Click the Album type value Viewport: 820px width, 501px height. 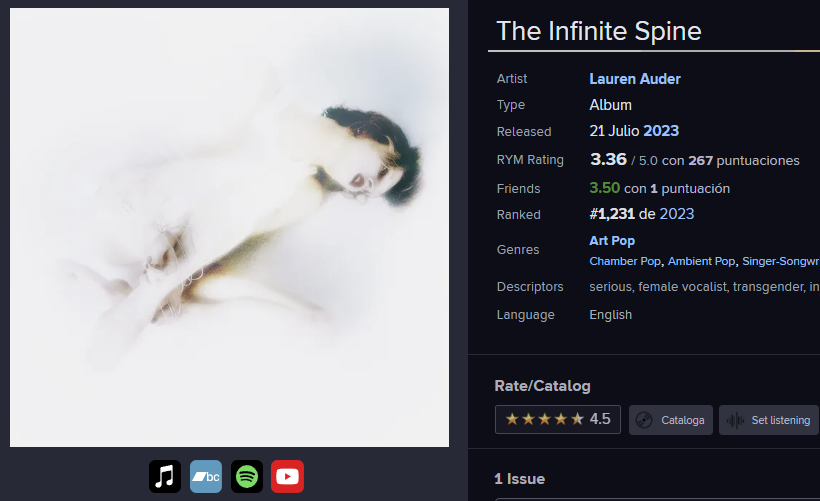pyautogui.click(x=610, y=105)
